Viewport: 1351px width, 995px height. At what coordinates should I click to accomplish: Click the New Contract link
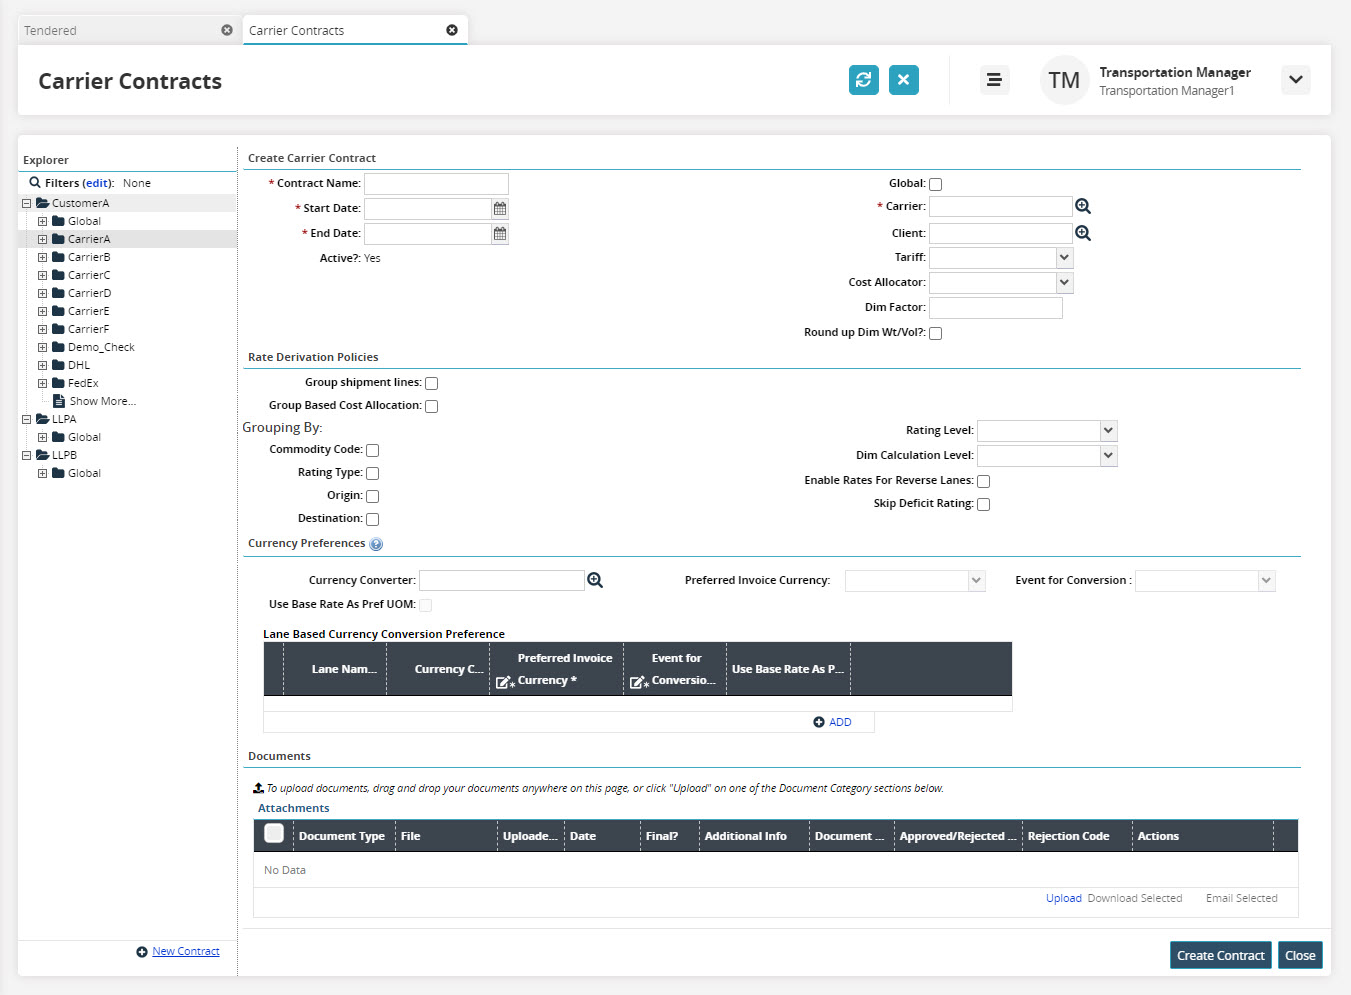point(185,951)
